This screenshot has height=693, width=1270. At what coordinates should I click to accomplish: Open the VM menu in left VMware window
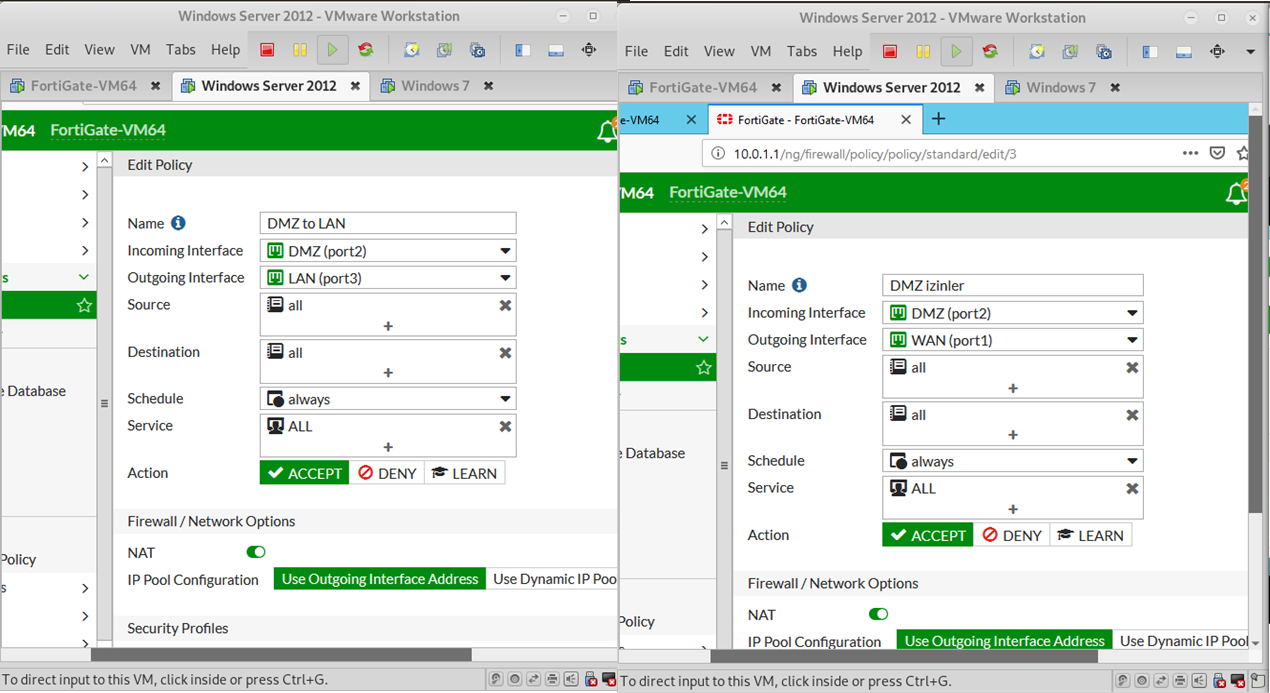click(140, 49)
